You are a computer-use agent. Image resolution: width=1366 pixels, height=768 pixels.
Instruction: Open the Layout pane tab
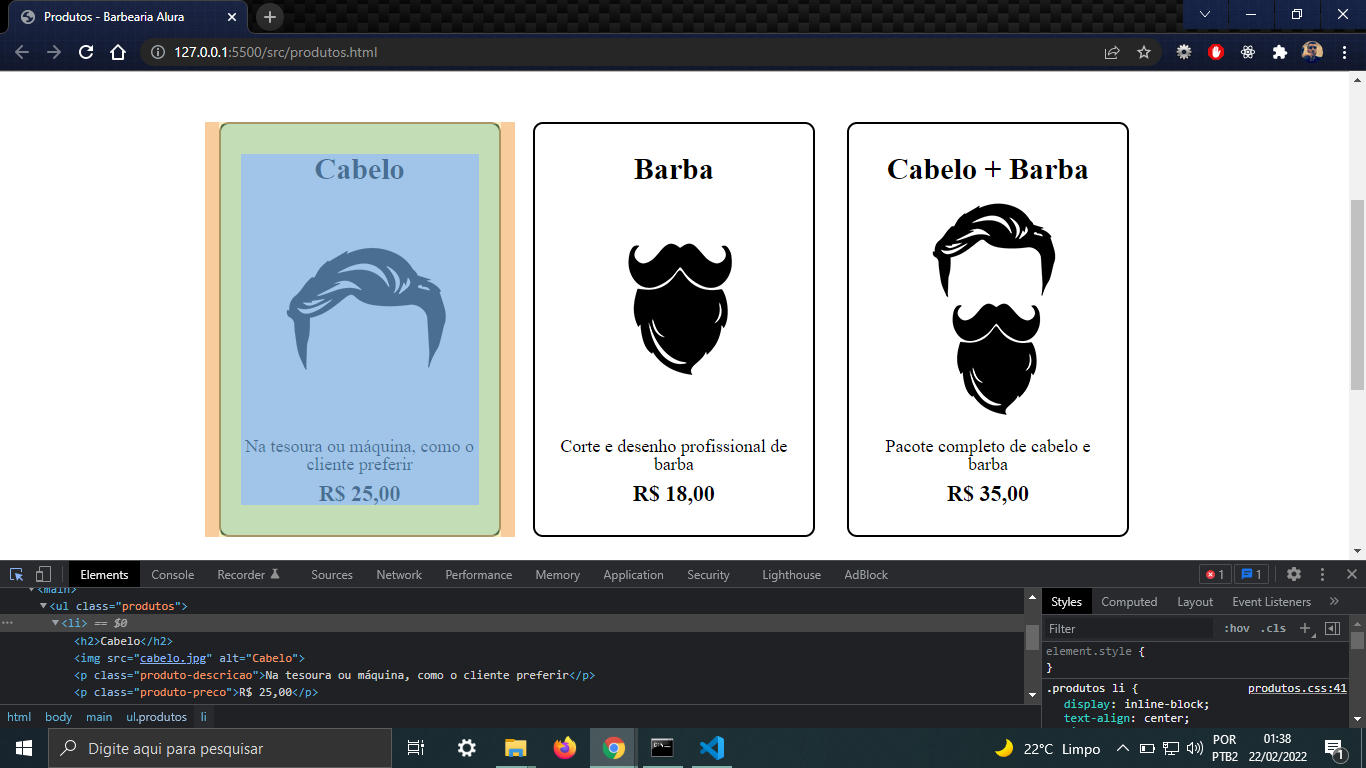pos(1195,601)
